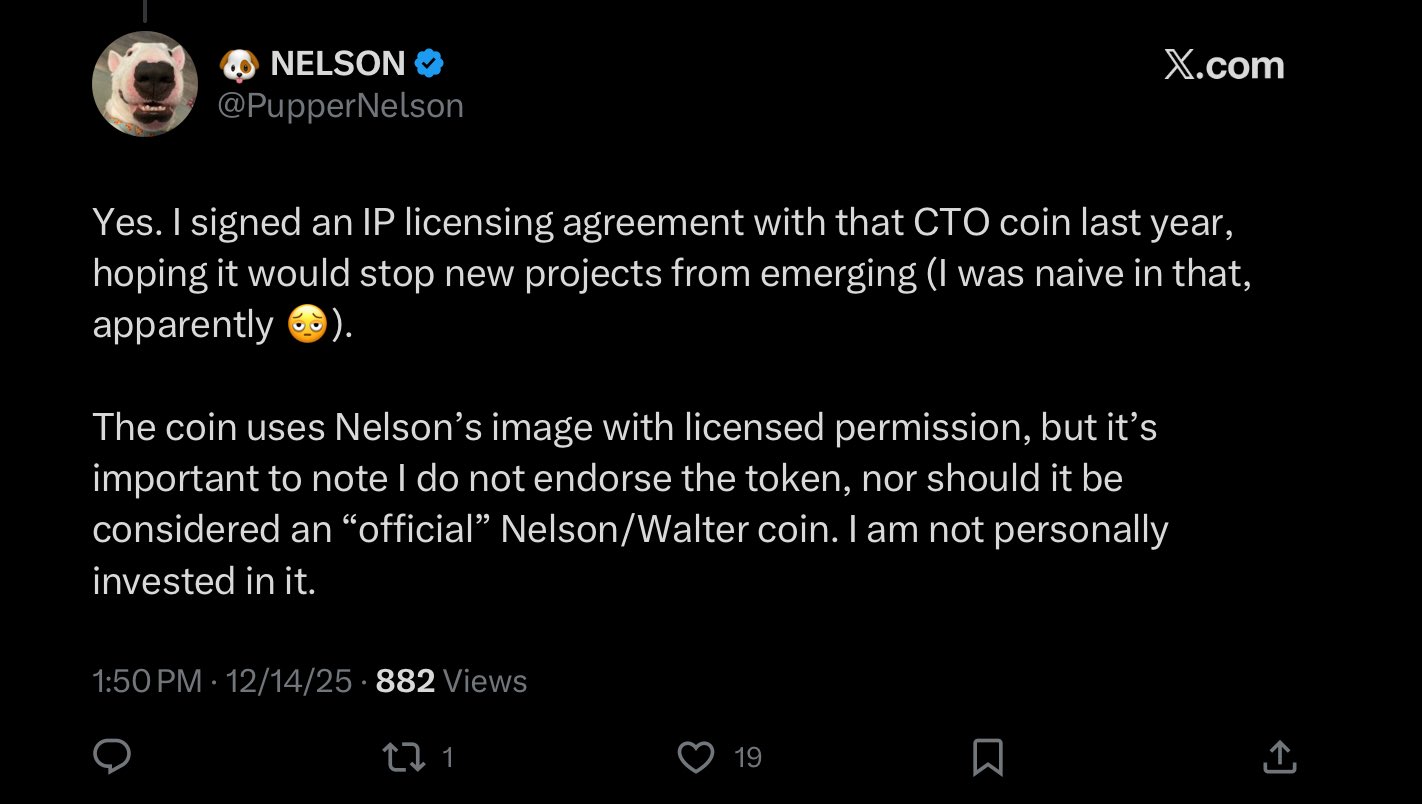
Task: Open the reply speech bubble icon
Action: [x=112, y=757]
